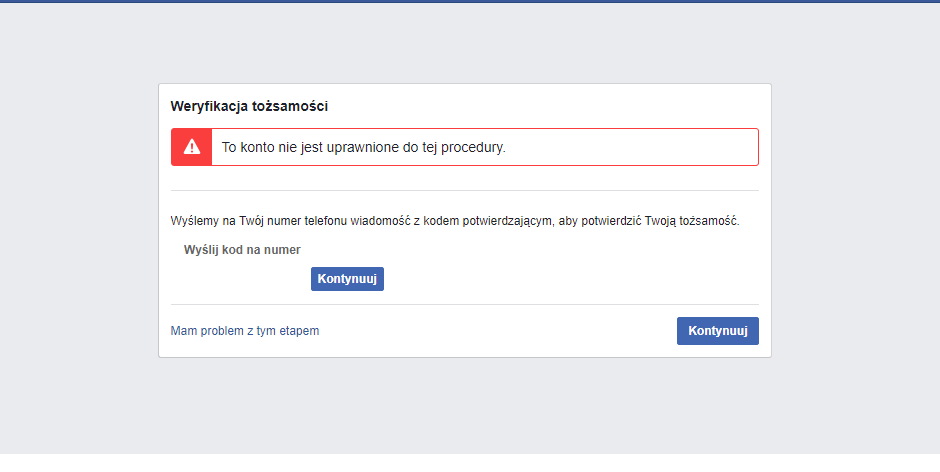Screen dimensions: 940x472
Task: Click the red warning triangle icon
Action: 192,147
